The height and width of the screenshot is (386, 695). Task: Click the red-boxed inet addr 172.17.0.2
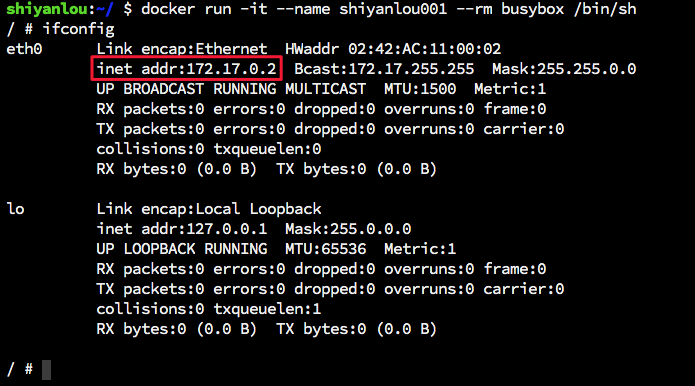tap(186, 68)
